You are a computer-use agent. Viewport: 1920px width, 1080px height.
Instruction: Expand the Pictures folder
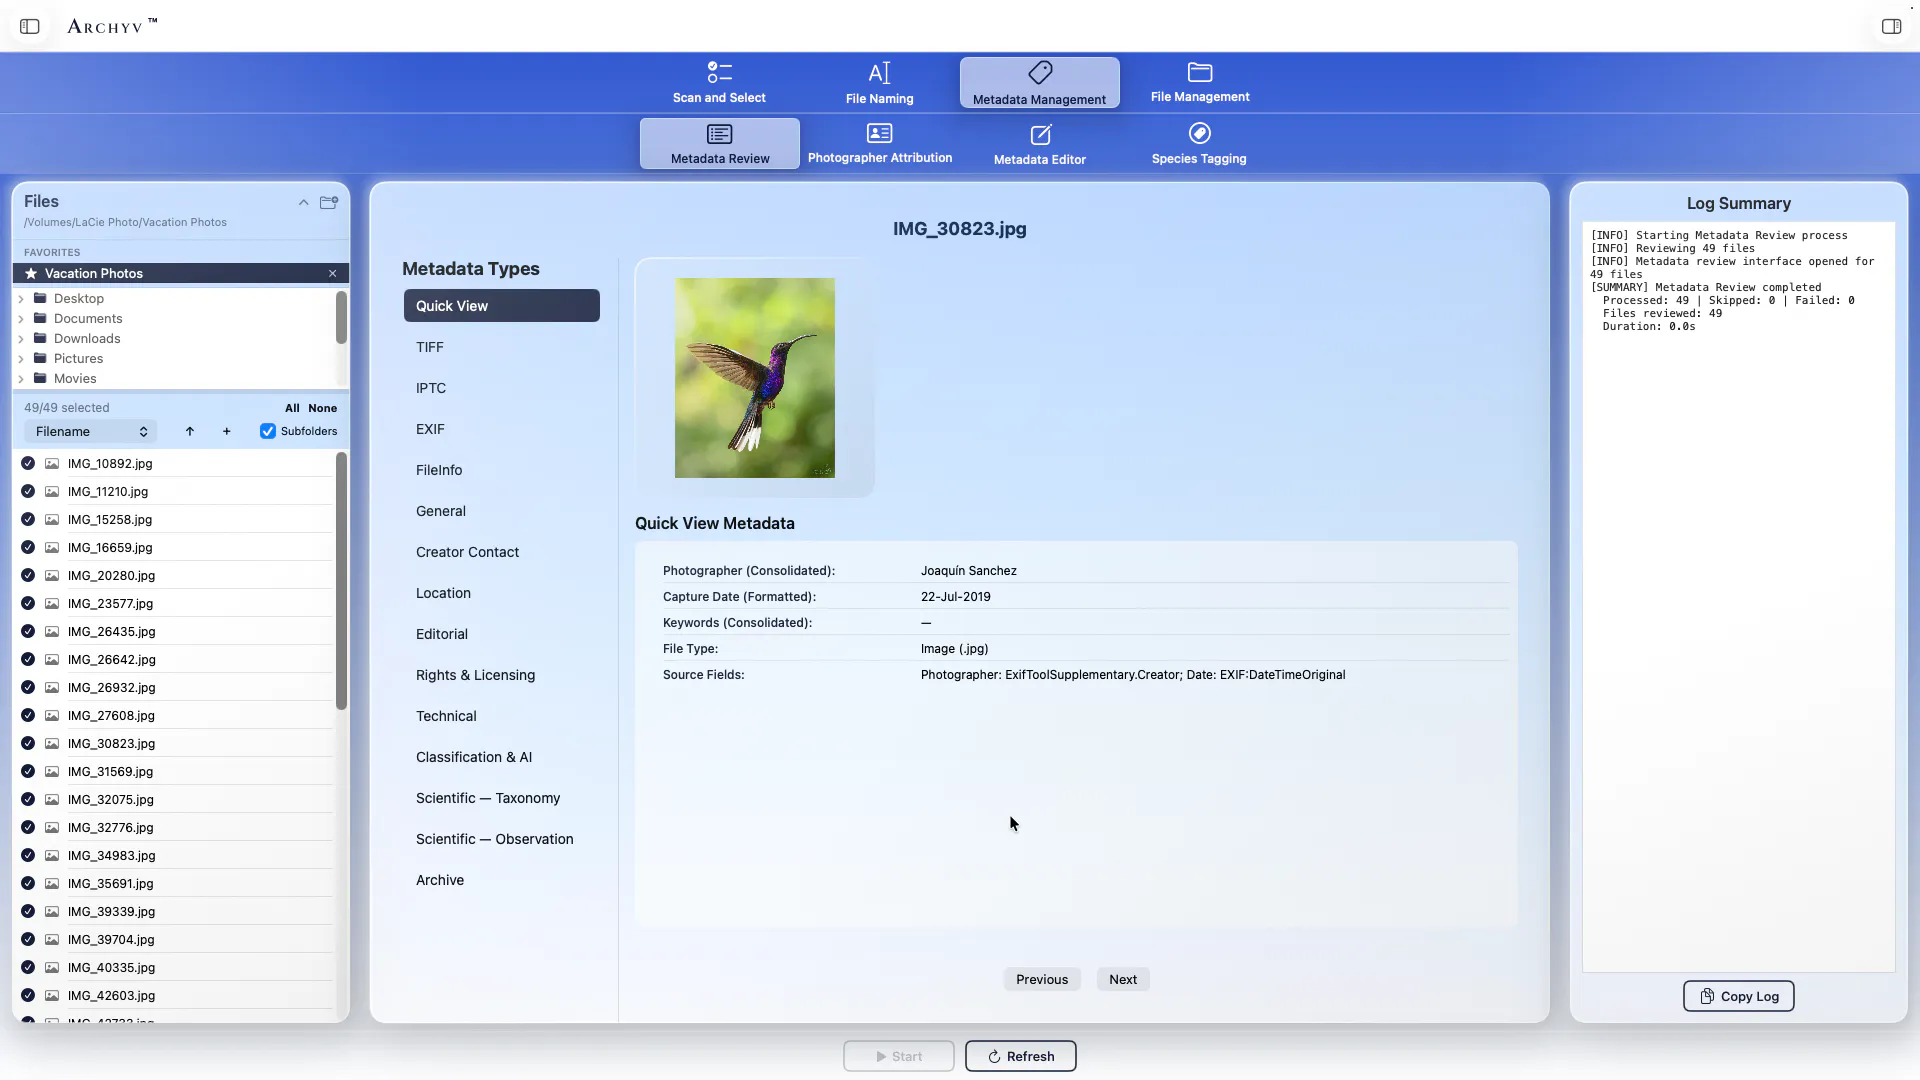coord(21,359)
